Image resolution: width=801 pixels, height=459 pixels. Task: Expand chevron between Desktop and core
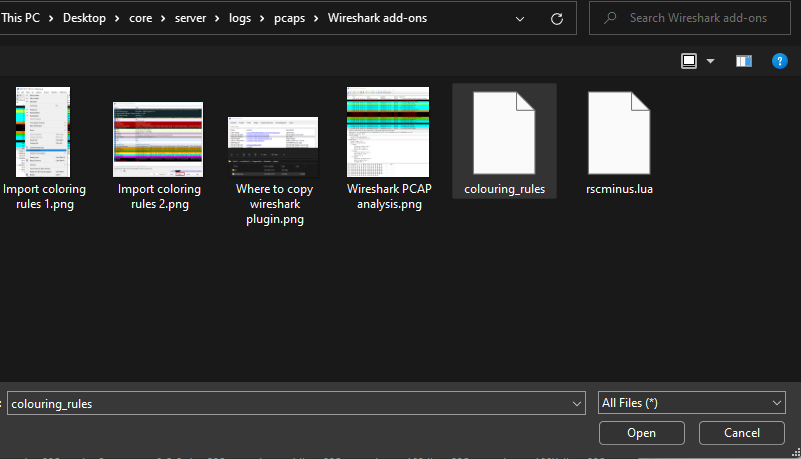(117, 19)
